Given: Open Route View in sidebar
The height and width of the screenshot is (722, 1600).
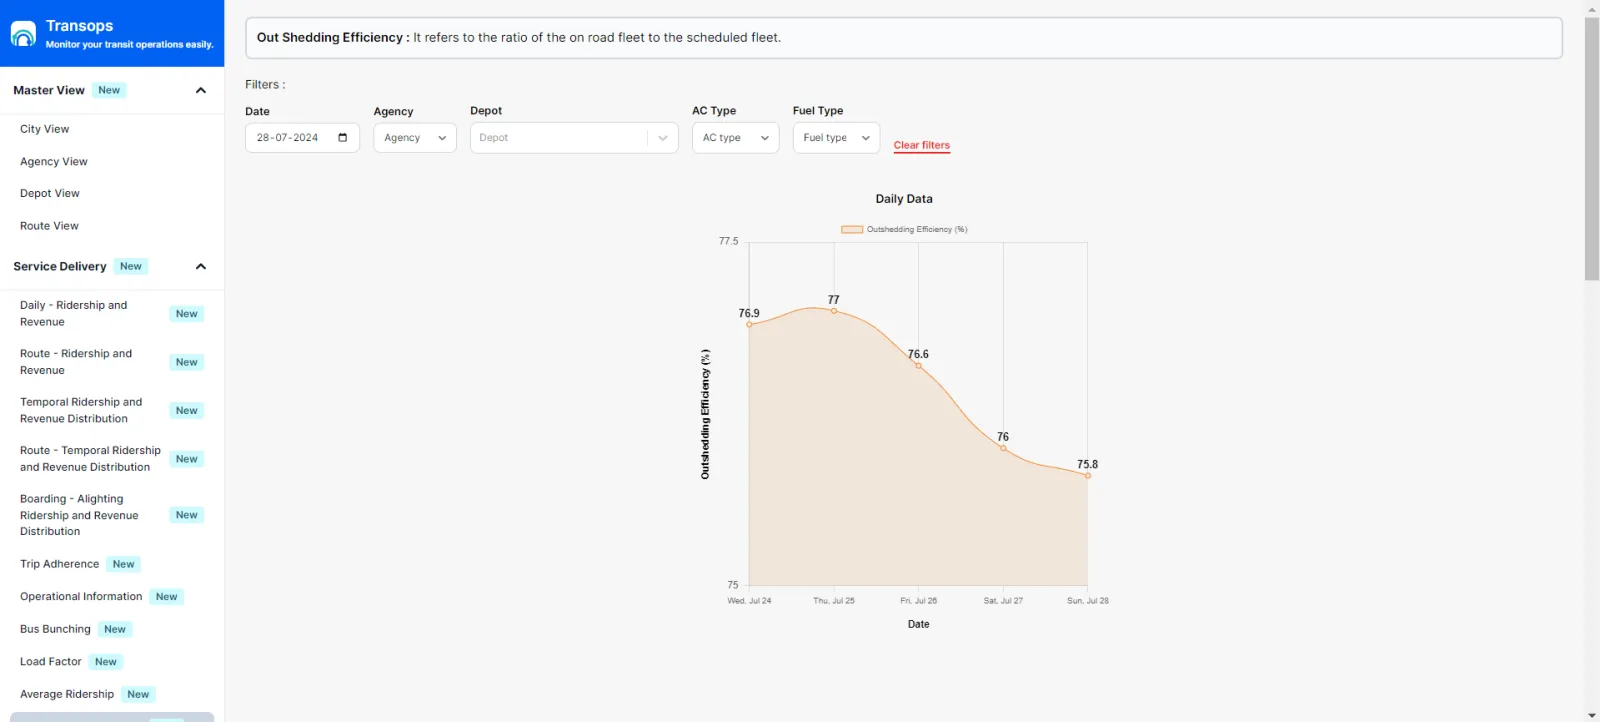Looking at the screenshot, I should coord(49,226).
